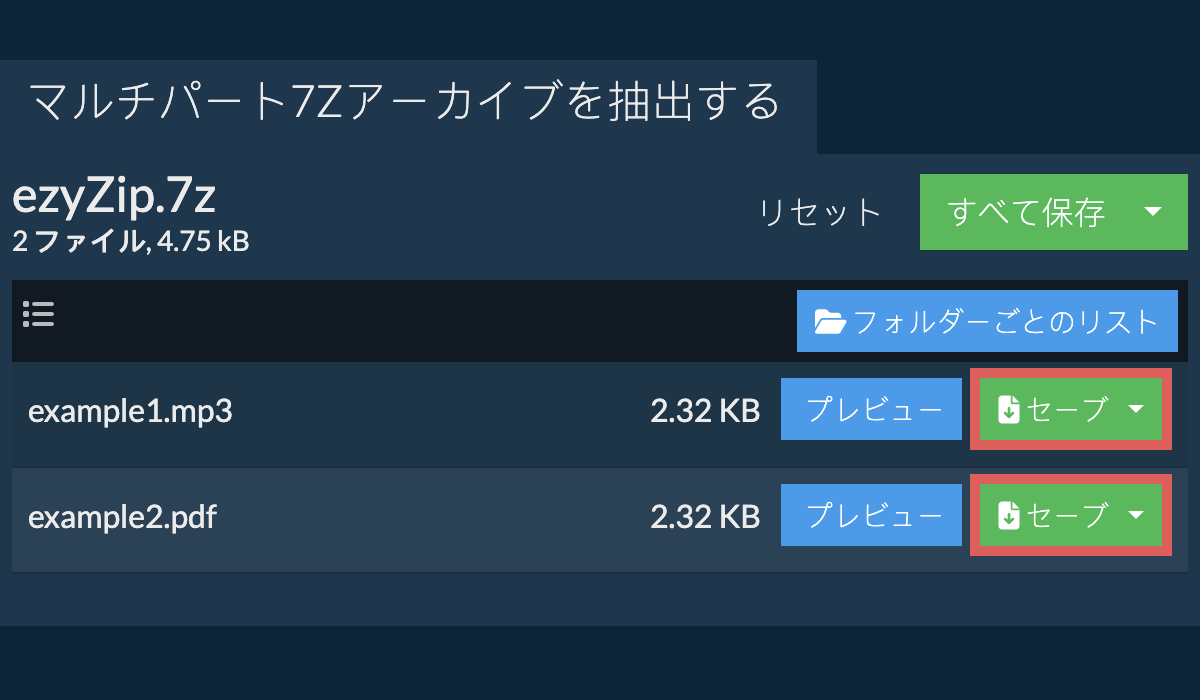Click the list view icon
Viewport: 1200px width, 700px height.
click(38, 316)
